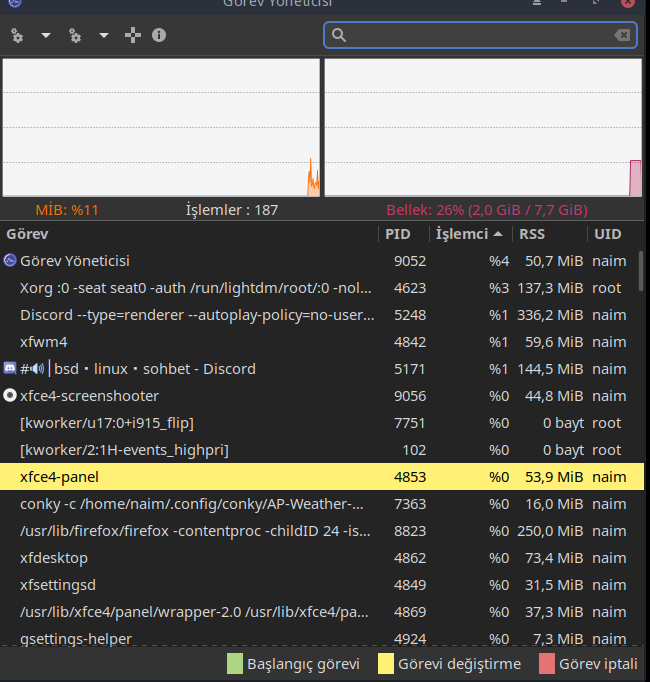Click the crosshair window-identify icon
This screenshot has width=650, height=682.
tap(133, 36)
